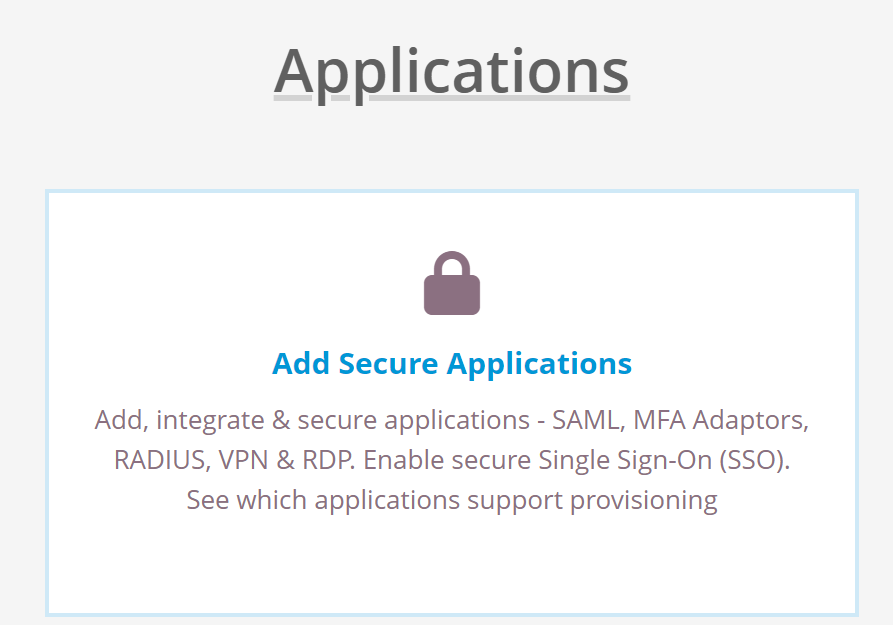Click 'See which applications support' text
Image resolution: width=893 pixels, height=625 pixels.
click(374, 501)
